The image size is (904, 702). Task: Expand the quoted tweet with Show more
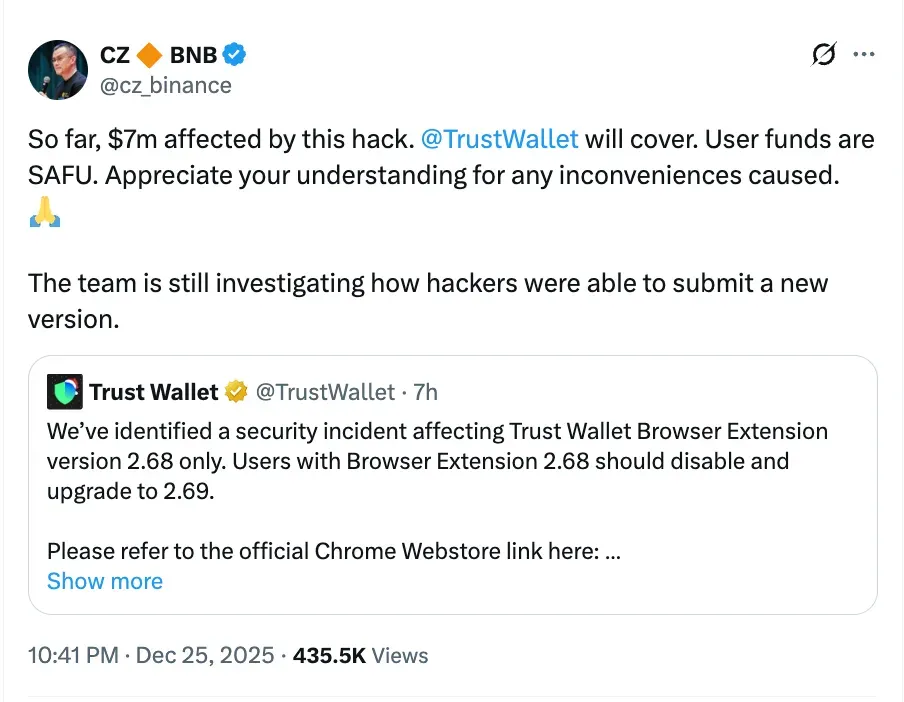point(104,581)
